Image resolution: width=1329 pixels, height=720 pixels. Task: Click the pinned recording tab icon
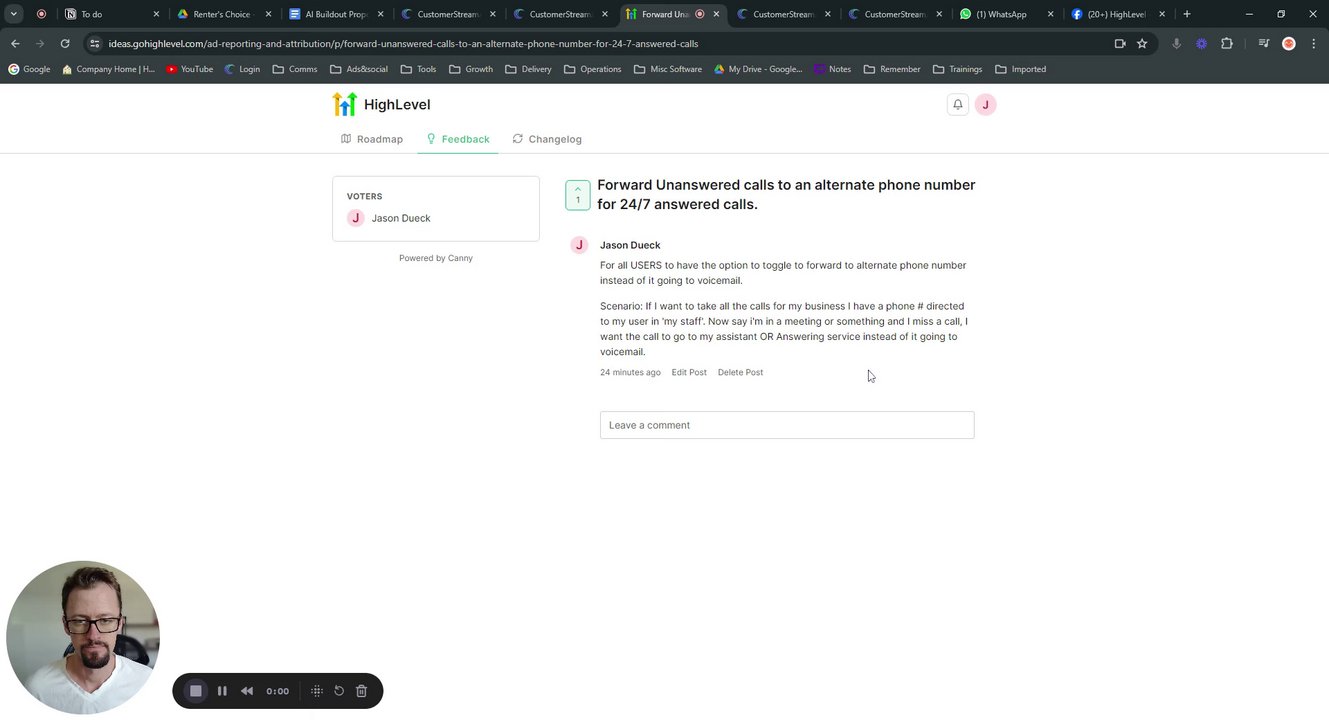coord(41,14)
